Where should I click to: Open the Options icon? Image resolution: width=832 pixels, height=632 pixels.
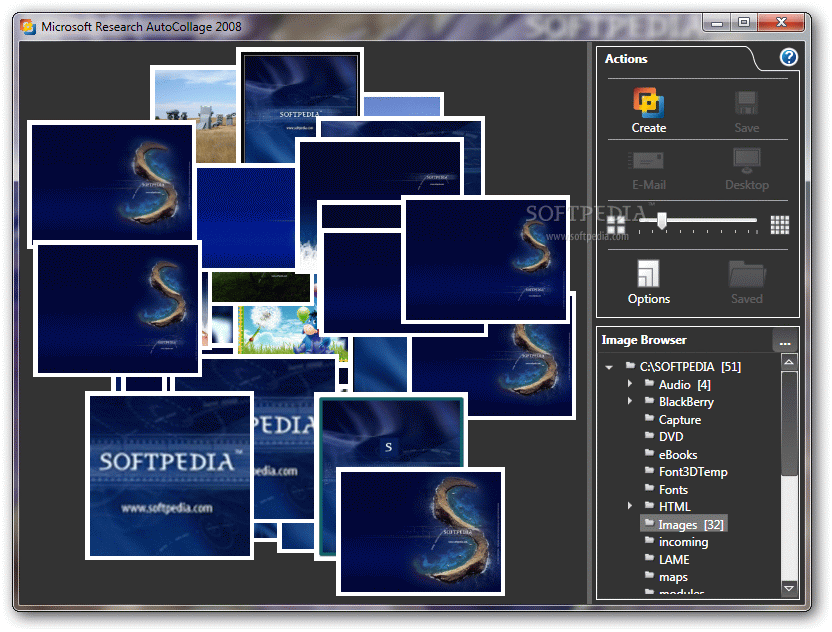[648, 273]
